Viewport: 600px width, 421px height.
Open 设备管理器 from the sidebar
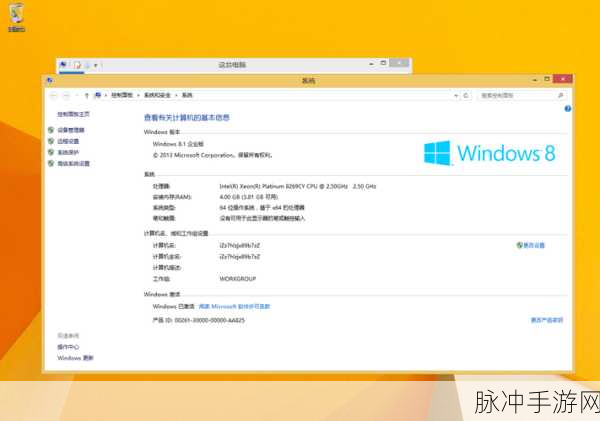71,130
